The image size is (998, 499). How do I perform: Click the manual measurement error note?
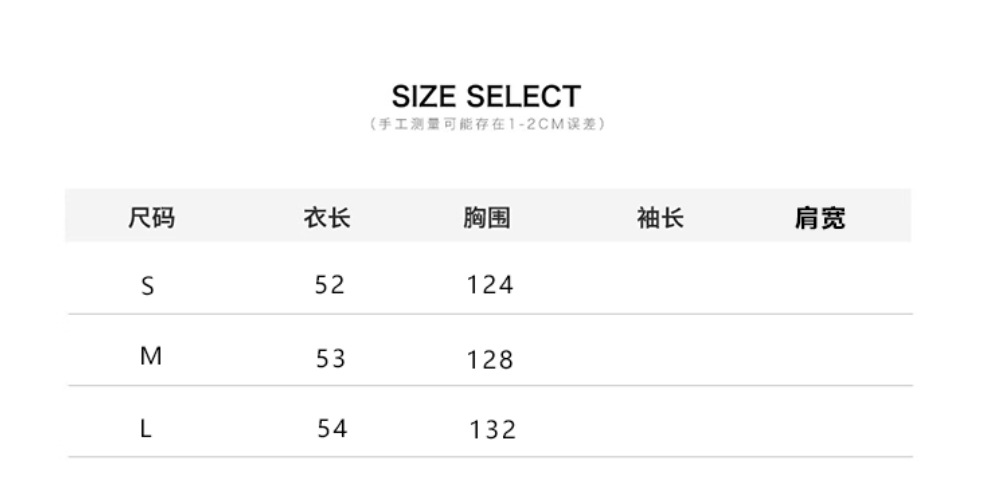click(486, 125)
